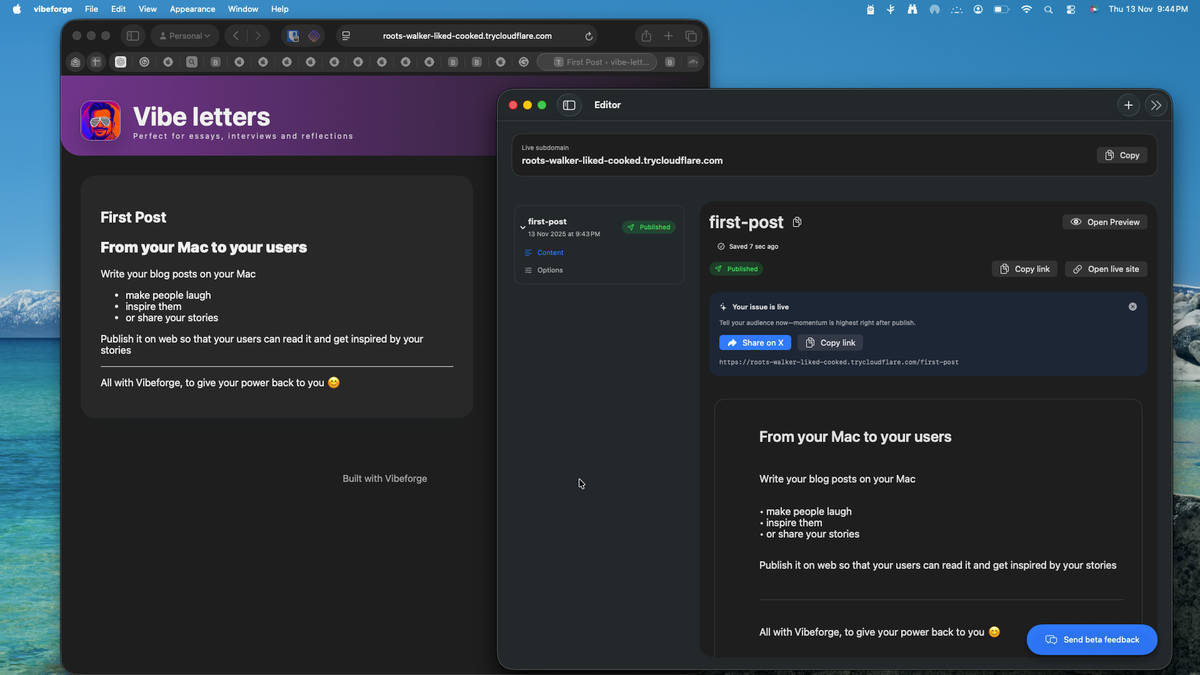The height and width of the screenshot is (675, 1200).
Task: Click the Vibe letters blog title
Action: 201,117
